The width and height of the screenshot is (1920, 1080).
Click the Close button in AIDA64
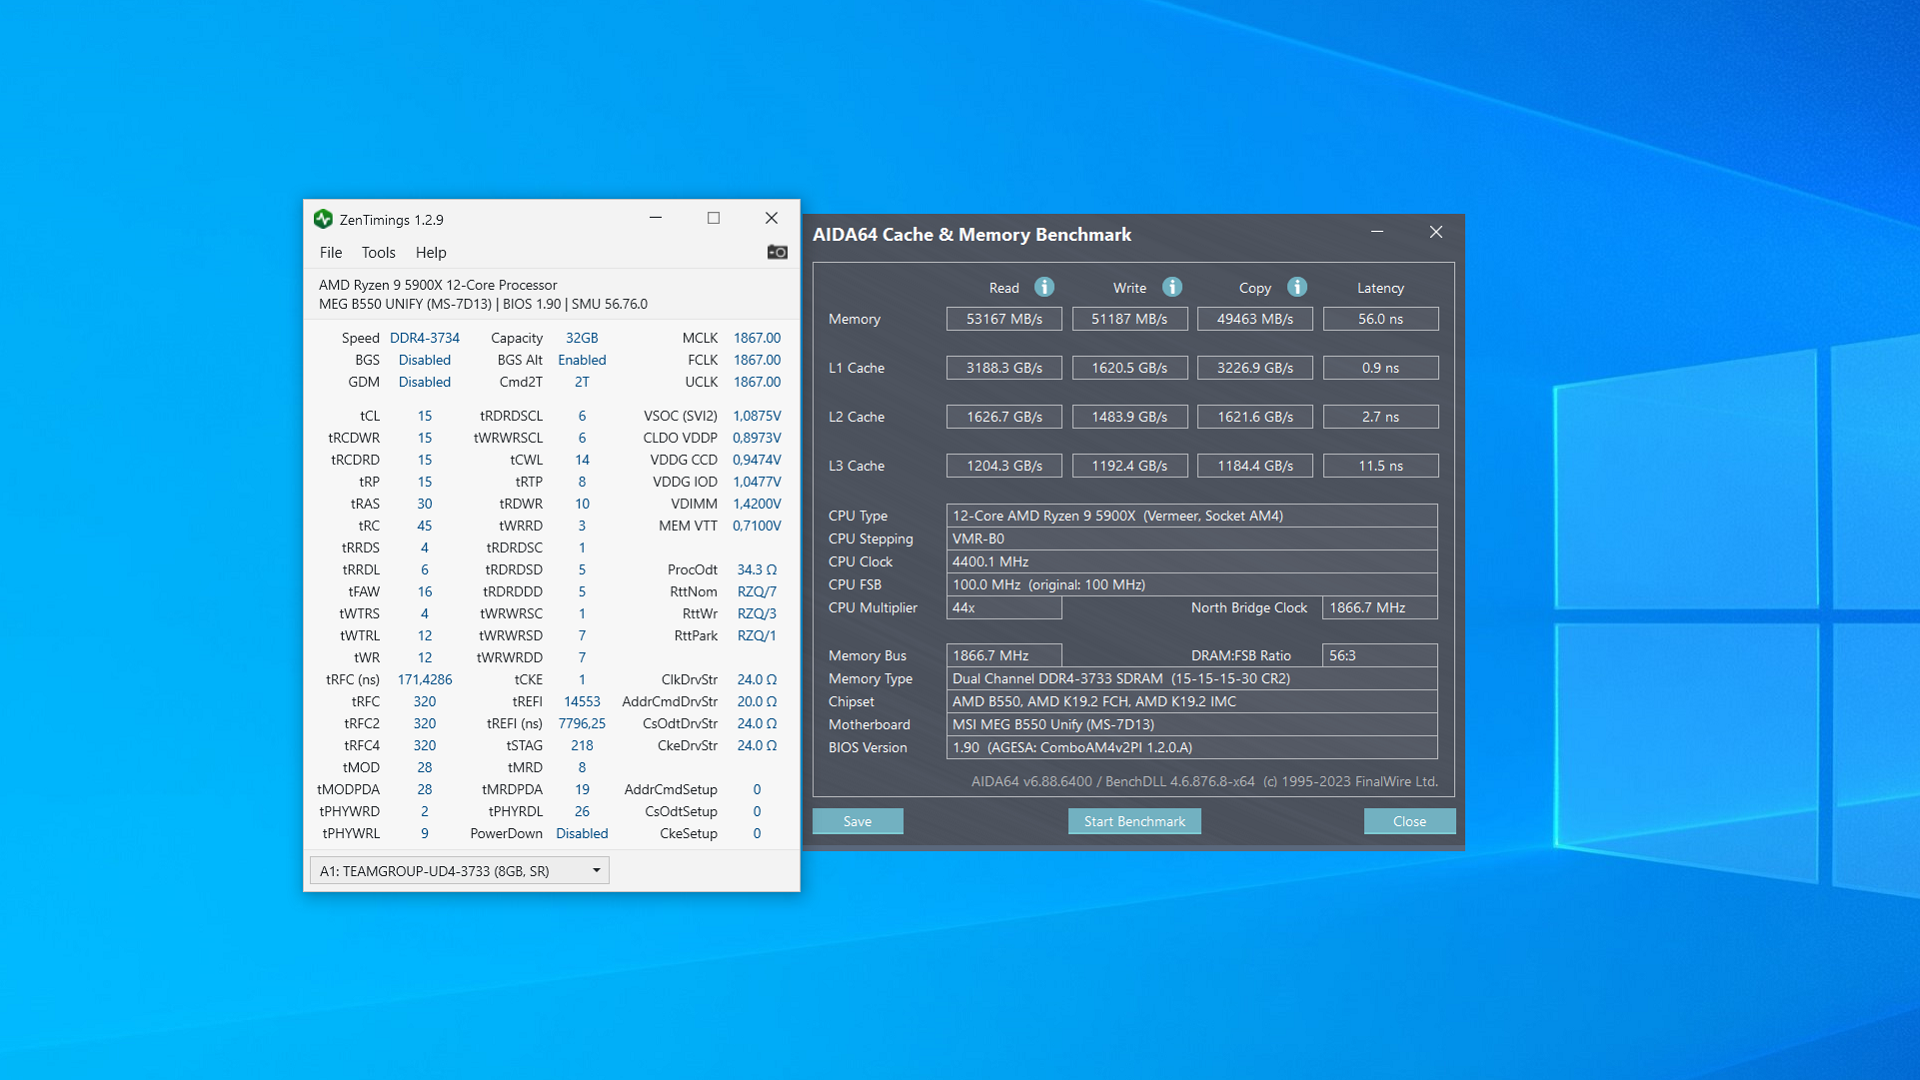coord(1409,821)
